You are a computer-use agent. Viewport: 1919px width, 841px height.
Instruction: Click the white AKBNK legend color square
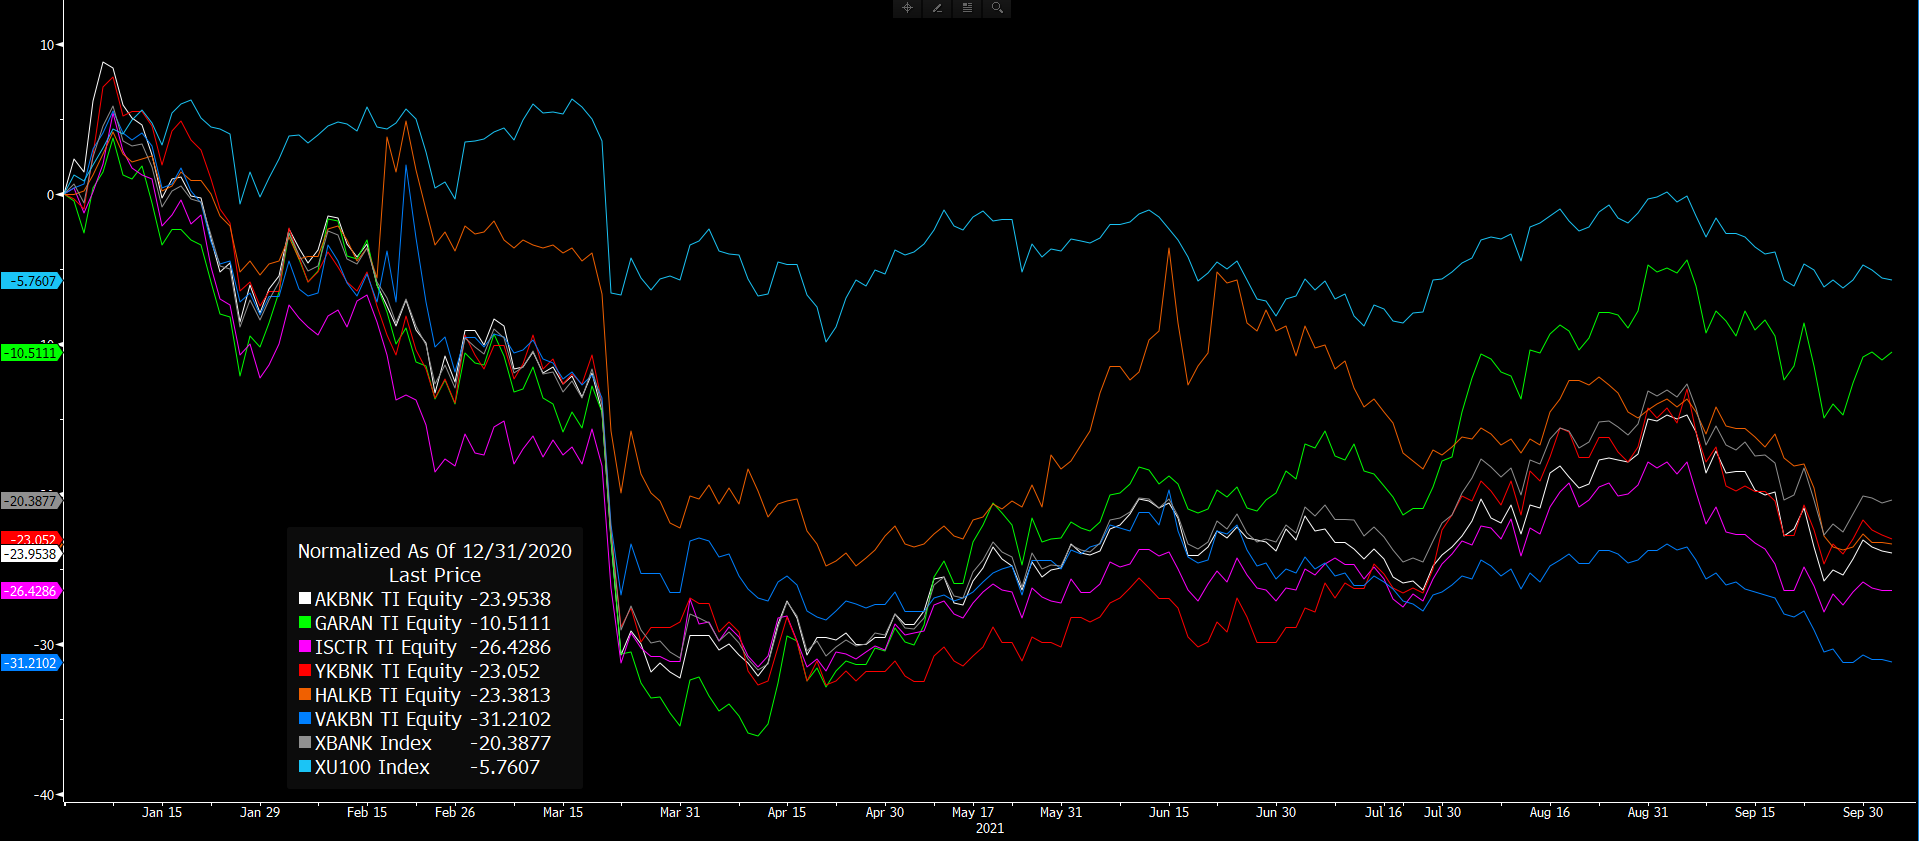click(x=305, y=599)
